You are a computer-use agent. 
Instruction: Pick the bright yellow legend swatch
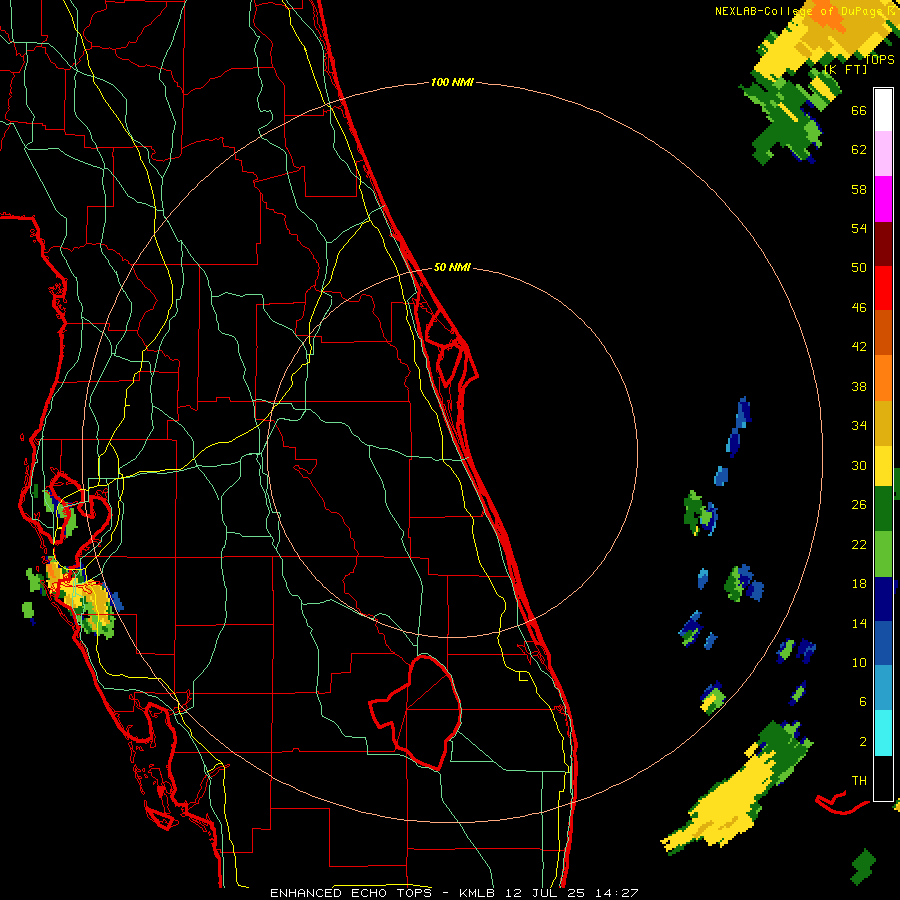(x=883, y=465)
